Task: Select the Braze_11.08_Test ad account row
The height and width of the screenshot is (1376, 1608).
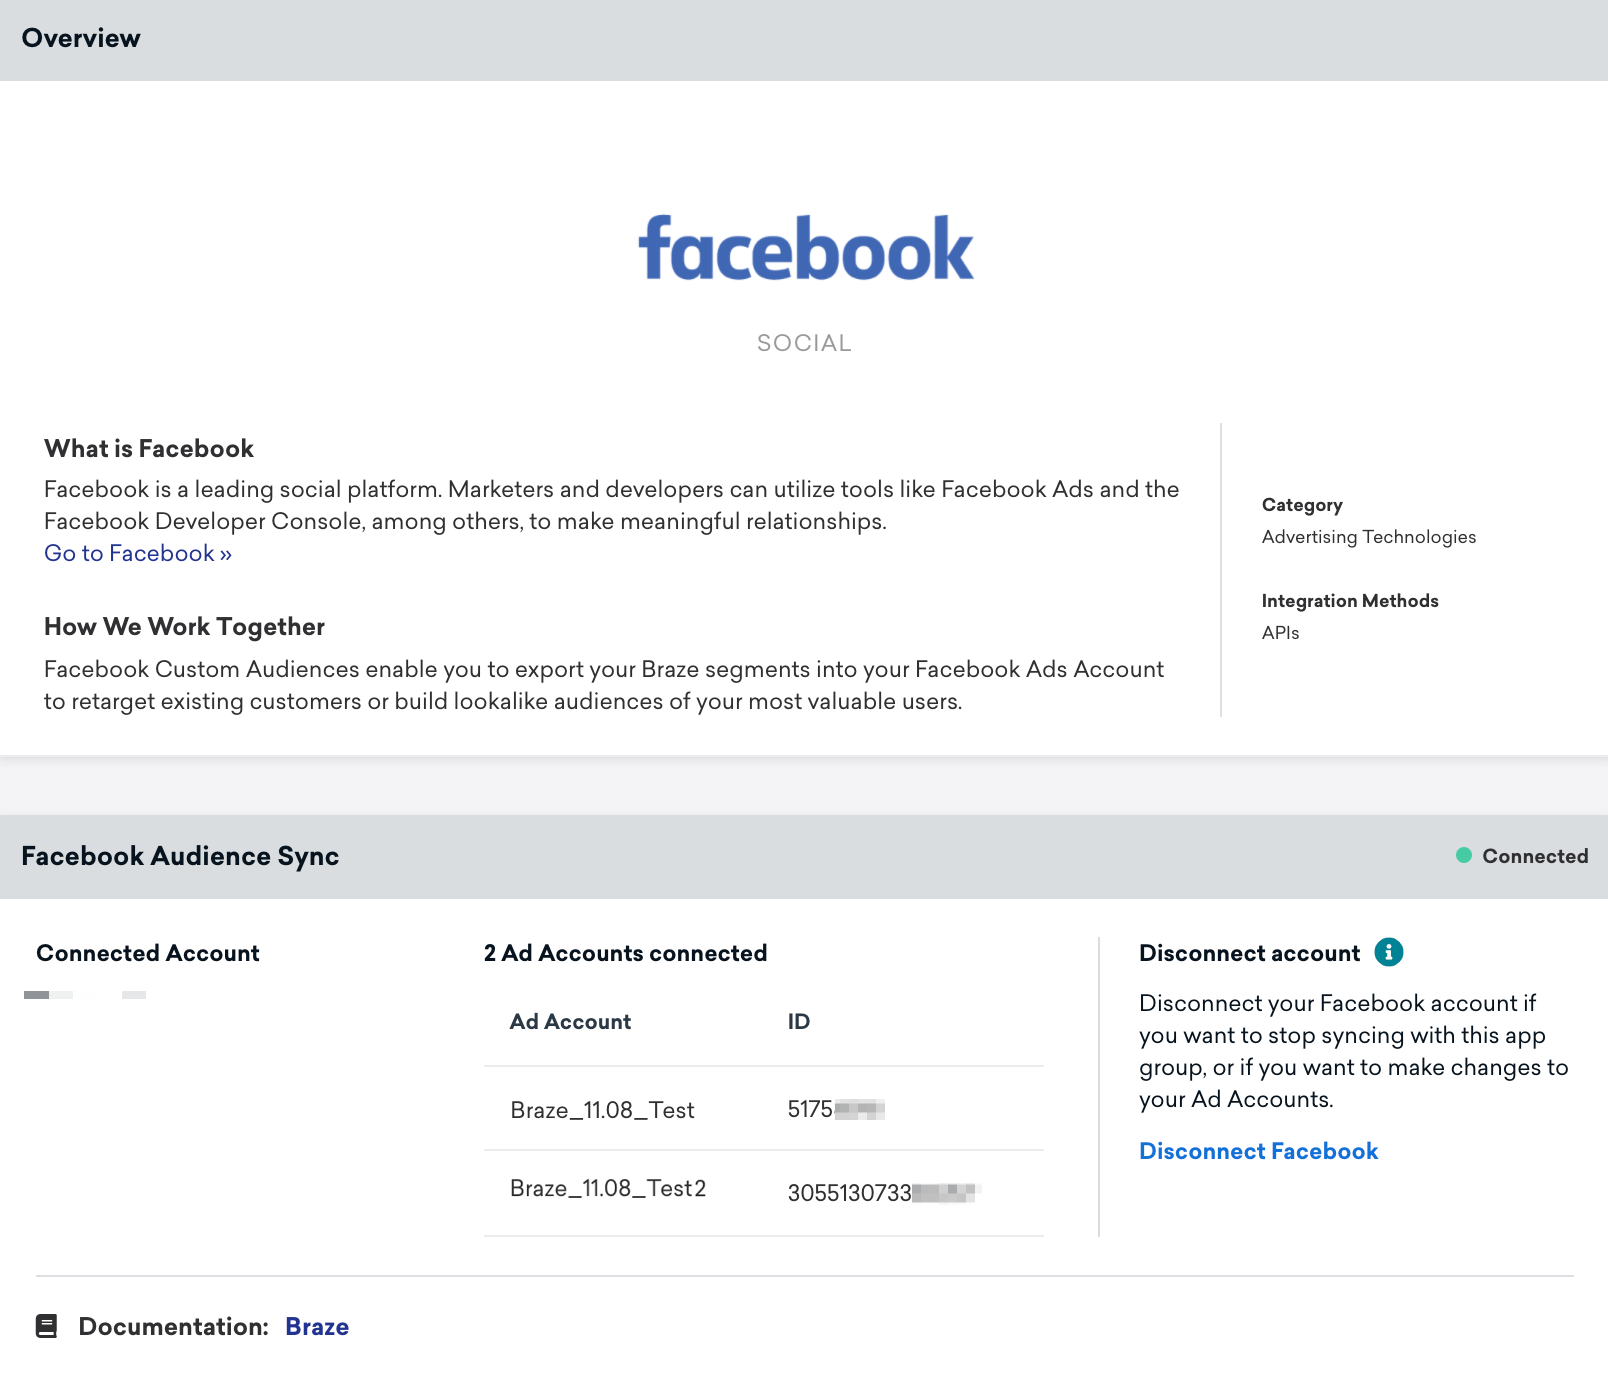Action: click(x=763, y=1109)
